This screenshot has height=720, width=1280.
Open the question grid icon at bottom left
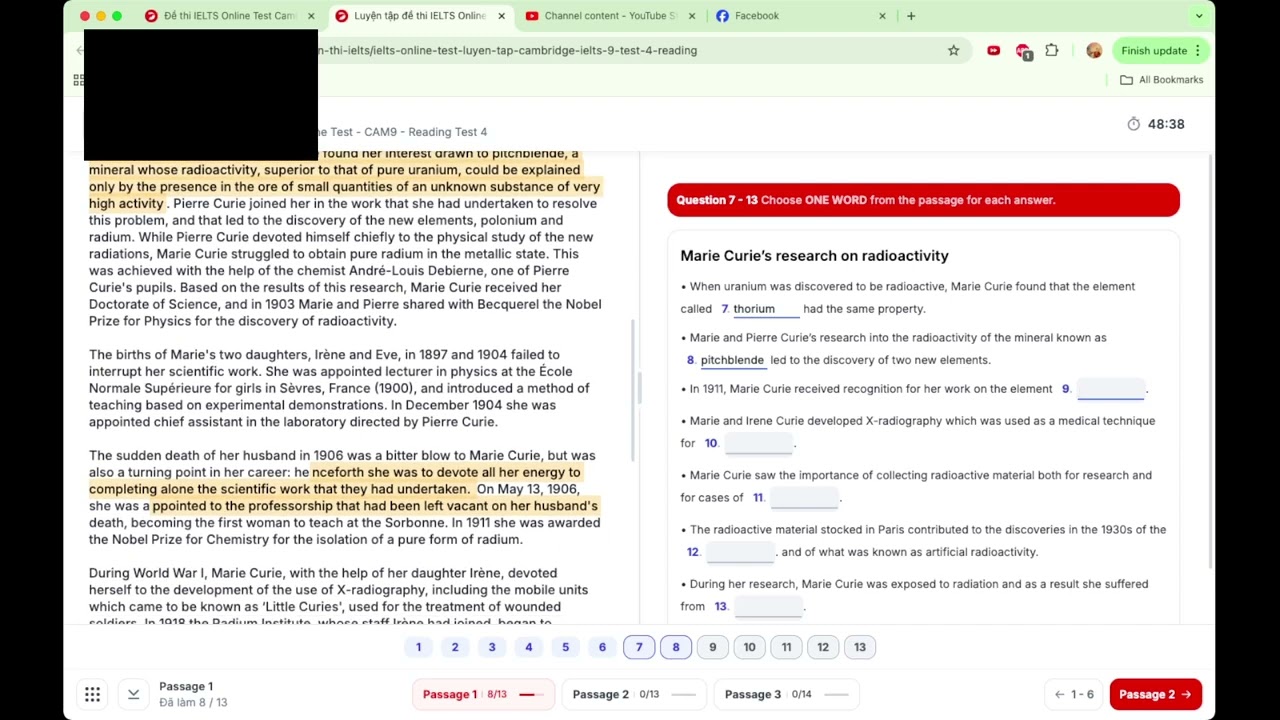click(x=92, y=694)
